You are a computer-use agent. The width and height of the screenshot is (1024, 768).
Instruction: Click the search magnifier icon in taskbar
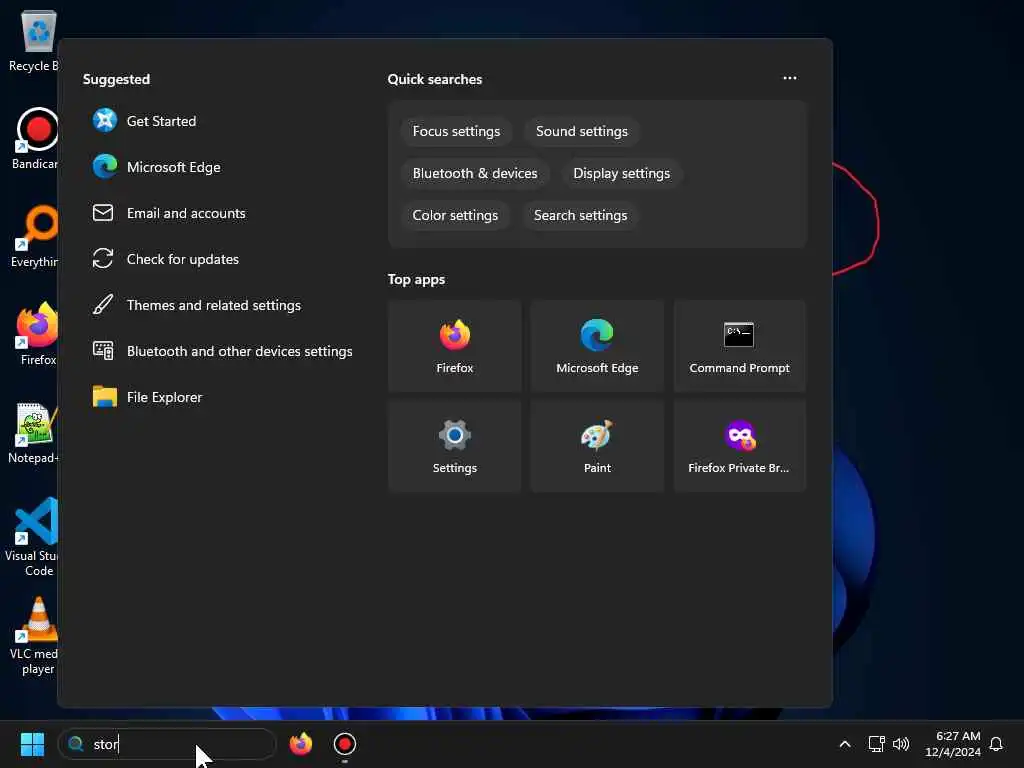[76, 744]
